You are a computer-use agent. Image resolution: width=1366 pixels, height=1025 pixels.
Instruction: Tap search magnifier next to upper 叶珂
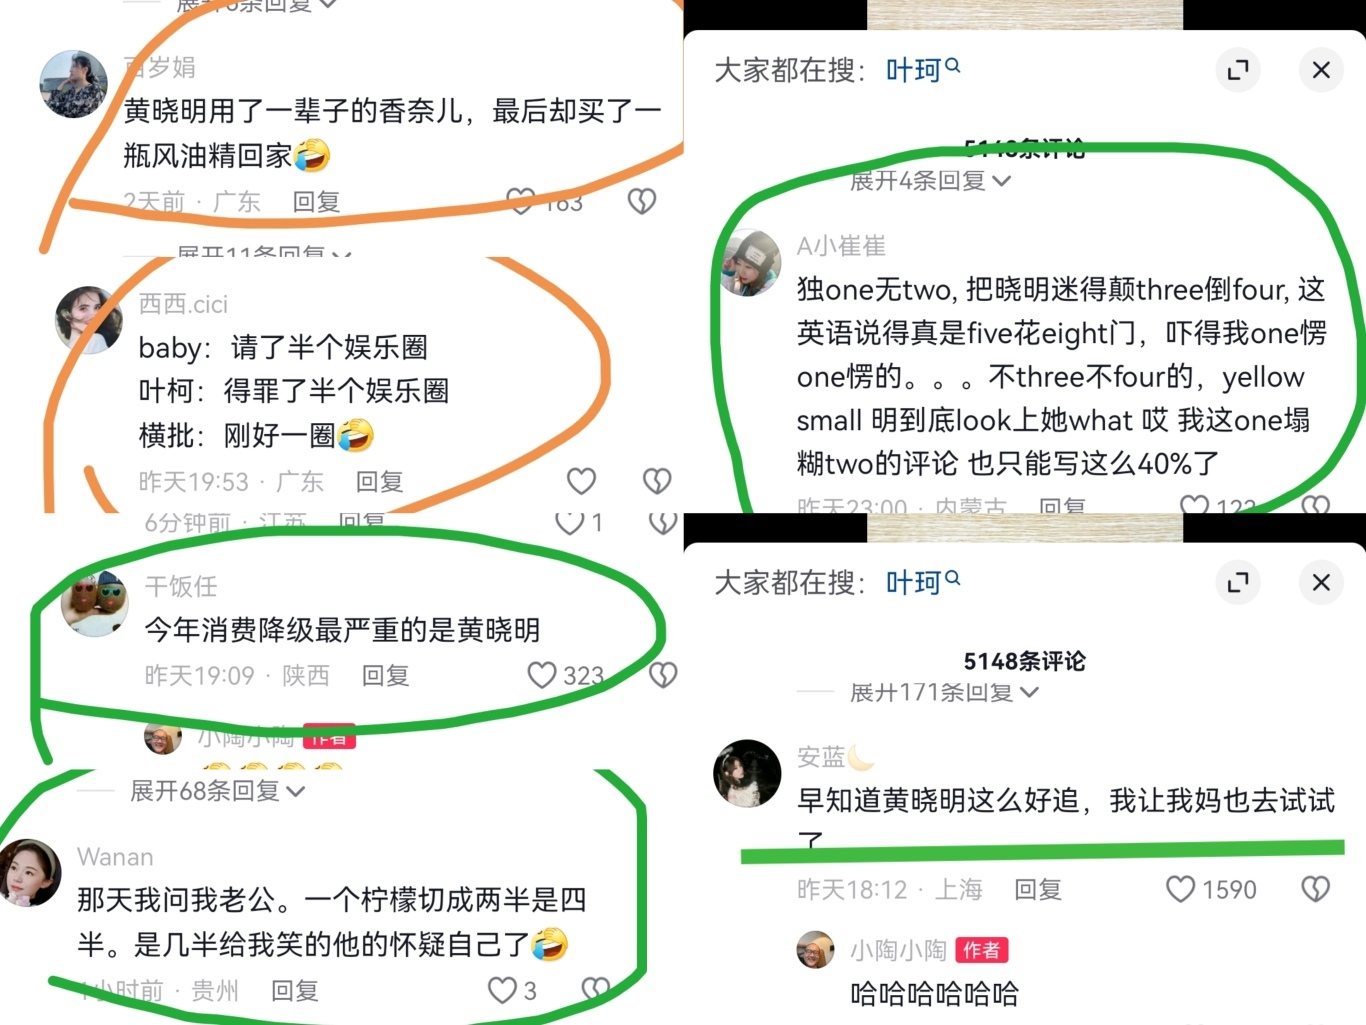(x=953, y=65)
